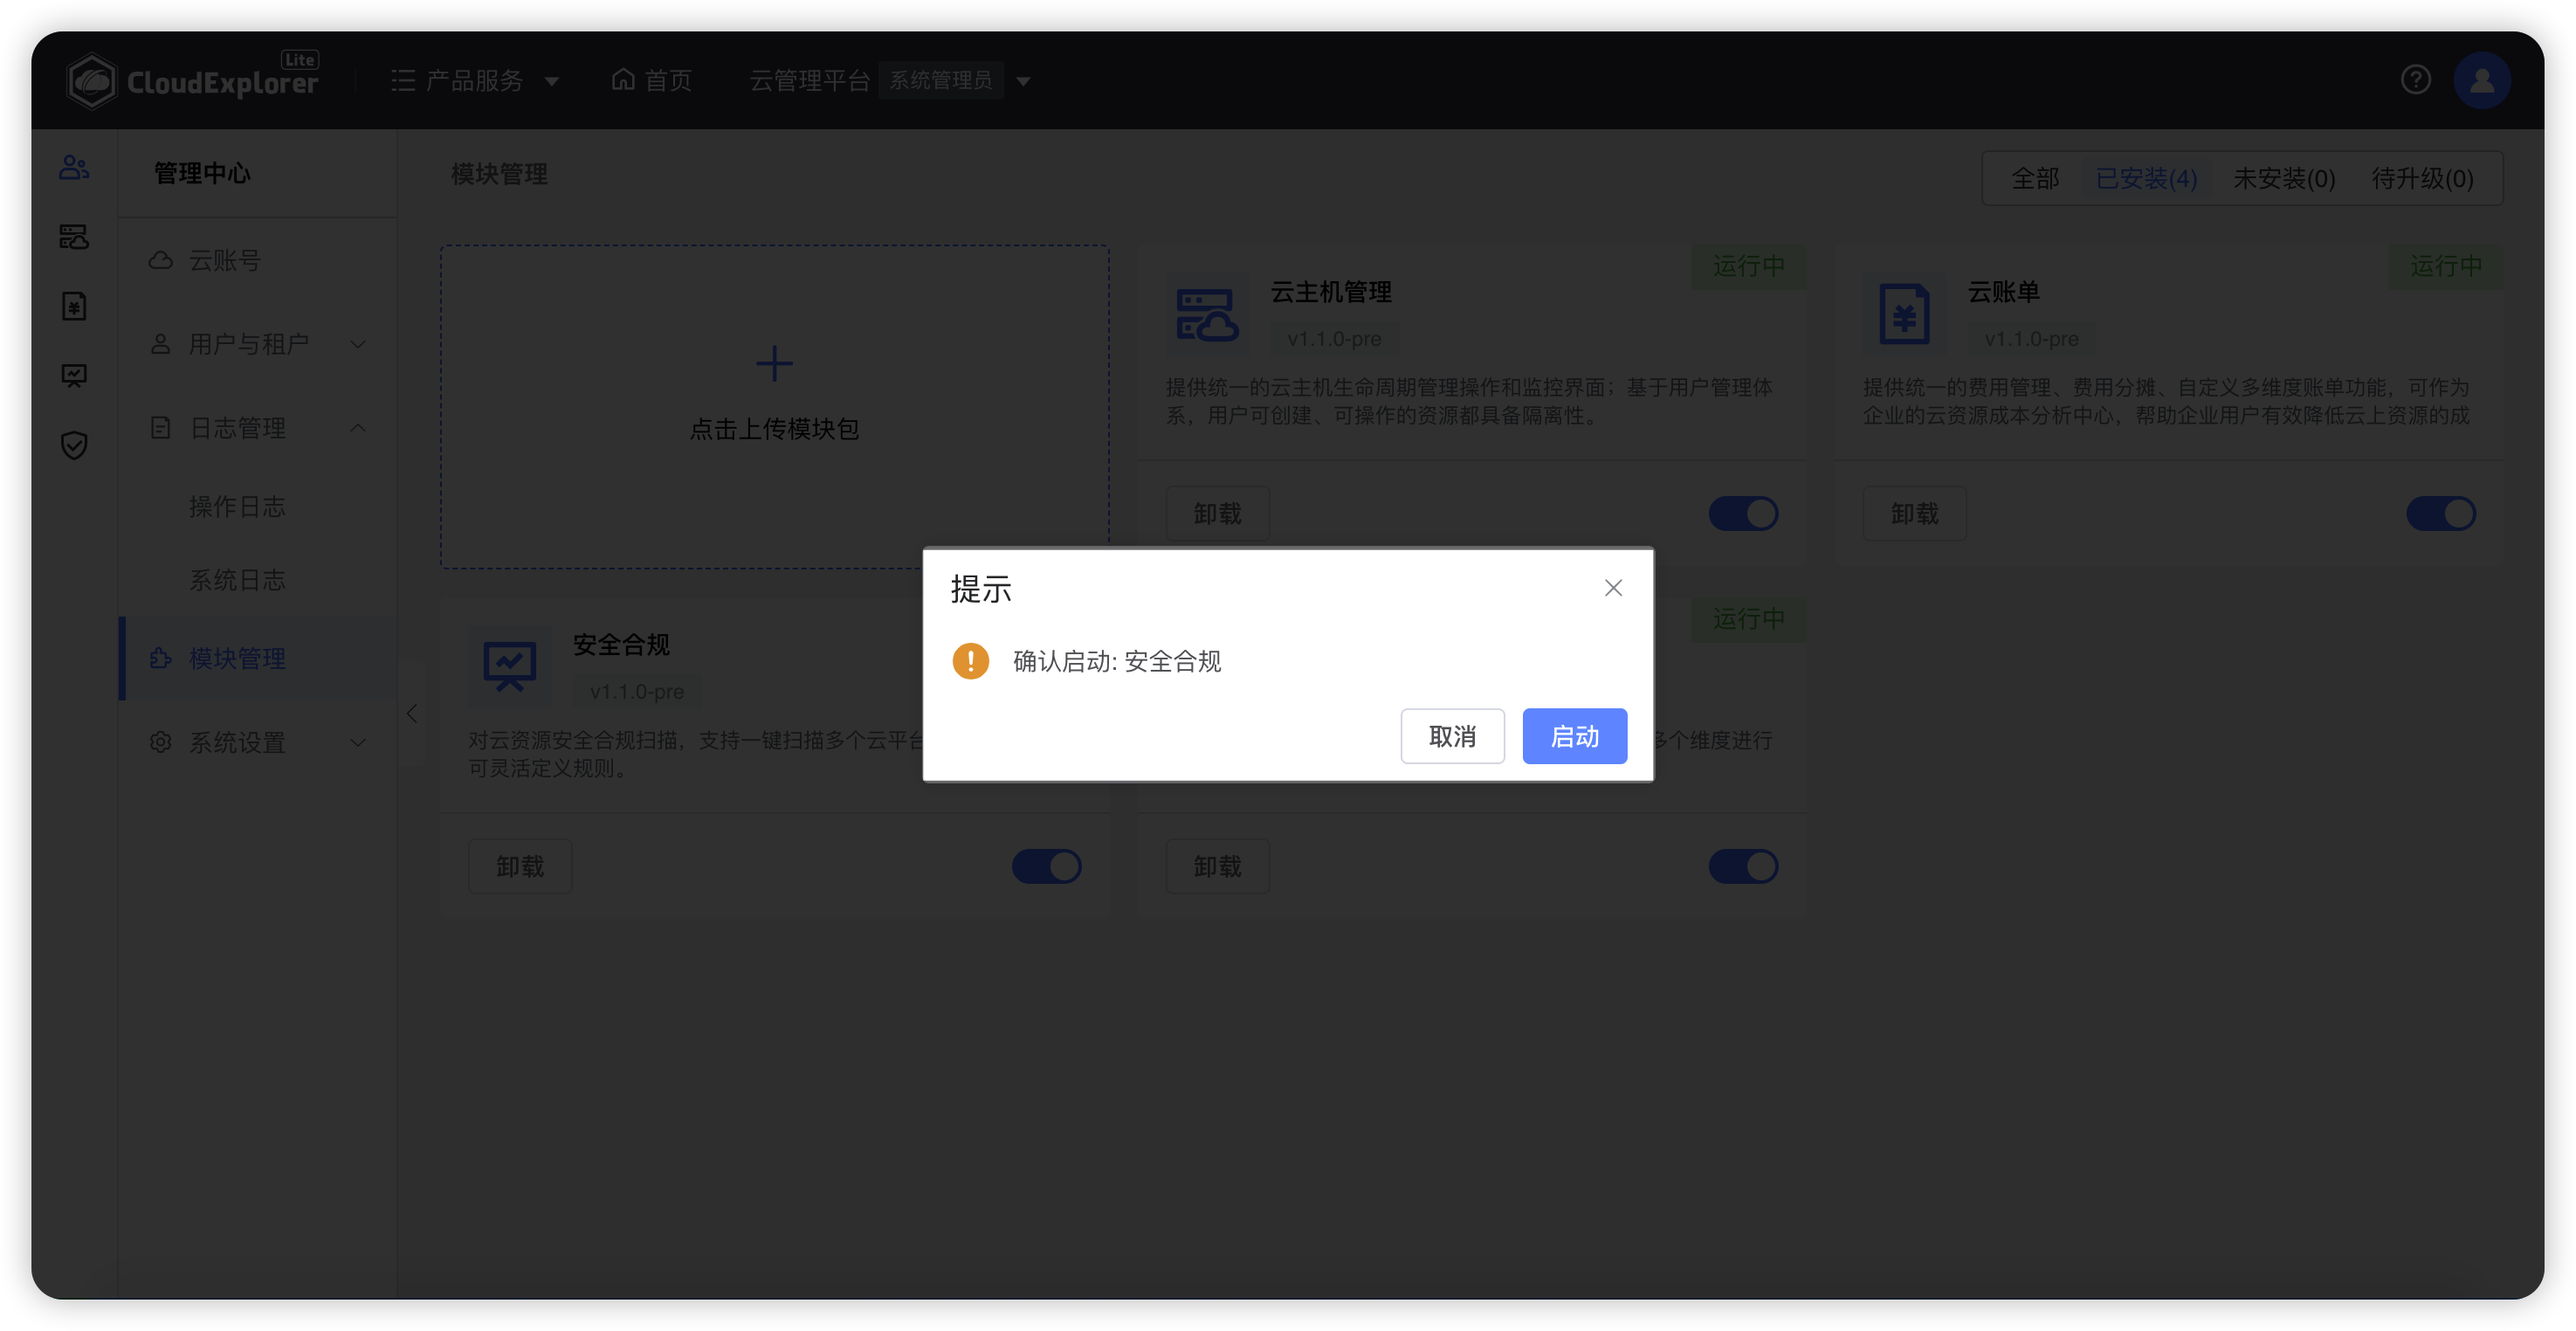Switch to the 未安装(0) tab
The width and height of the screenshot is (2576, 1331).
[2284, 178]
